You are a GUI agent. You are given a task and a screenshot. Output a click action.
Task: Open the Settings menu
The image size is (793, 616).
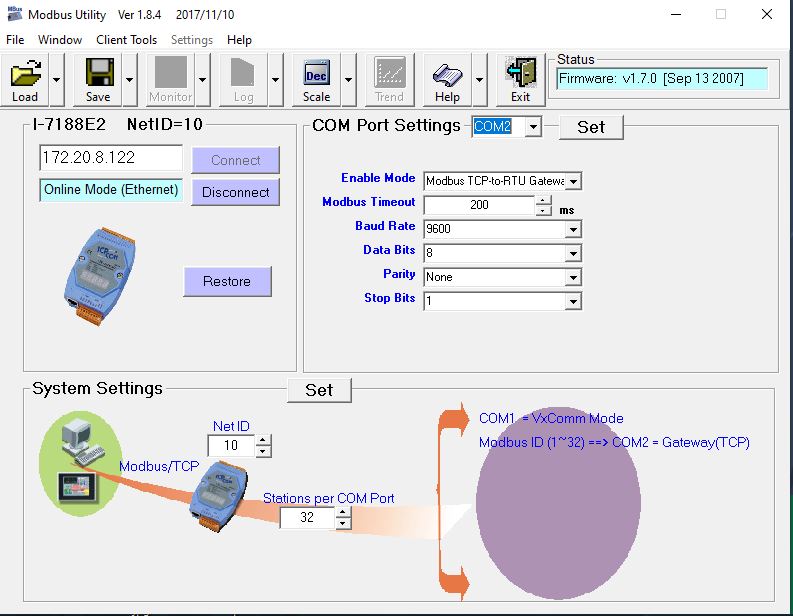(x=192, y=39)
